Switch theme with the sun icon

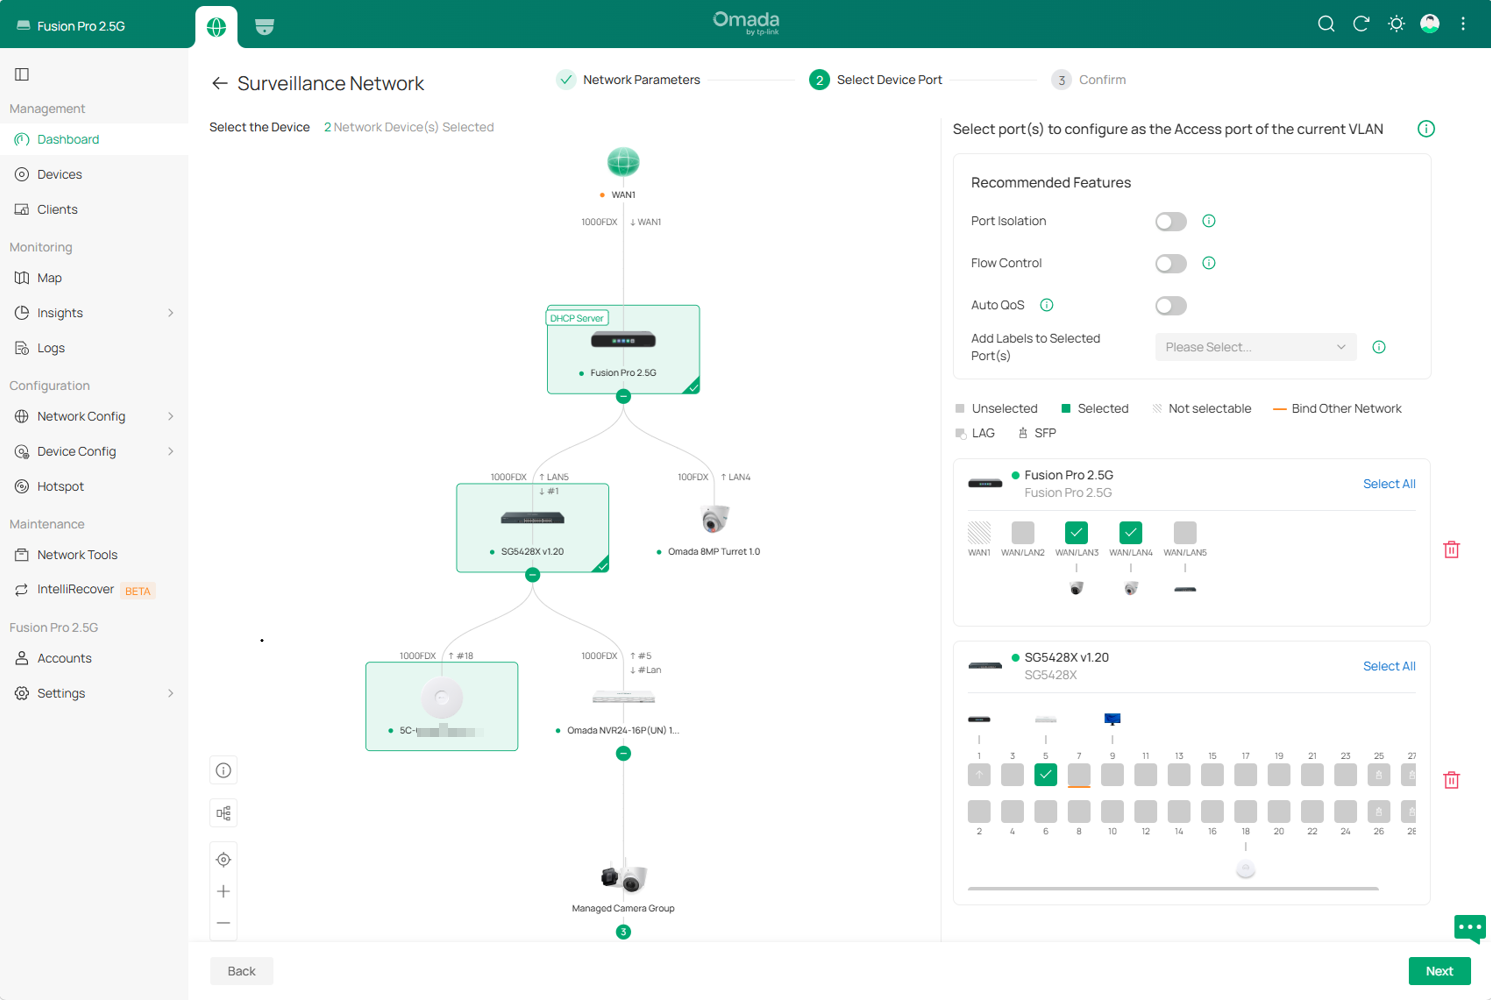click(1396, 24)
